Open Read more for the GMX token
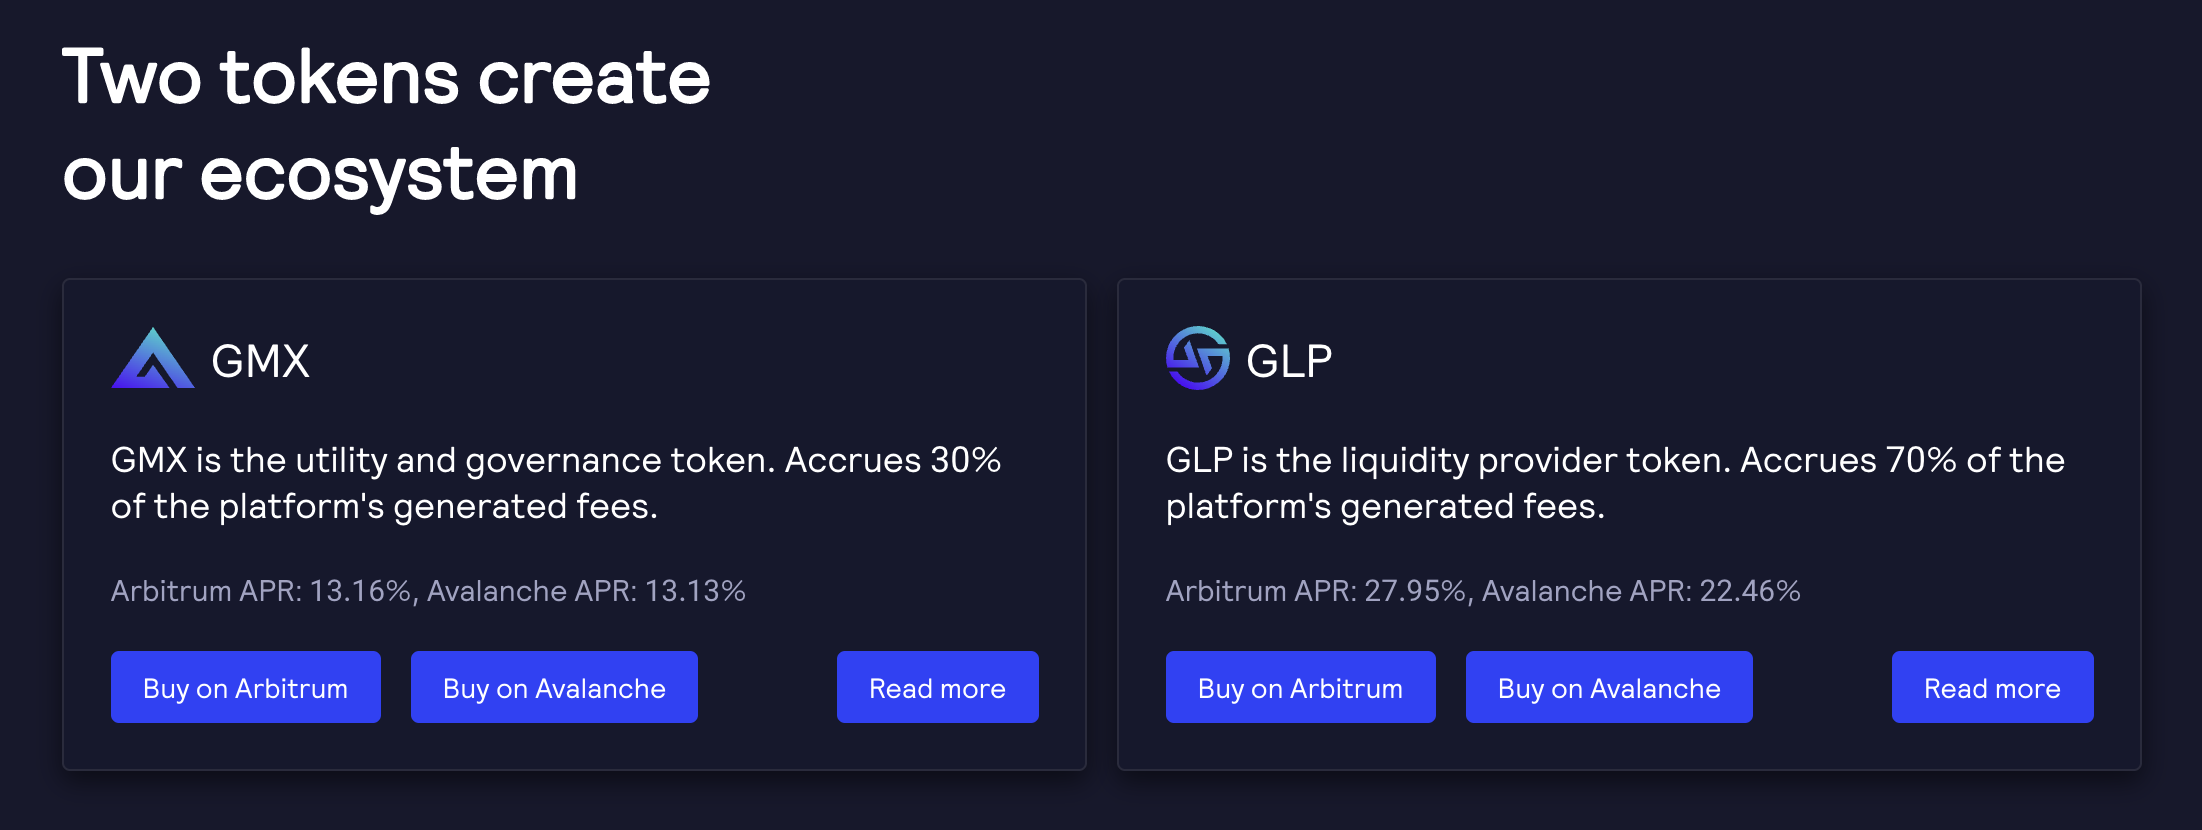This screenshot has height=830, width=2202. pos(937,687)
